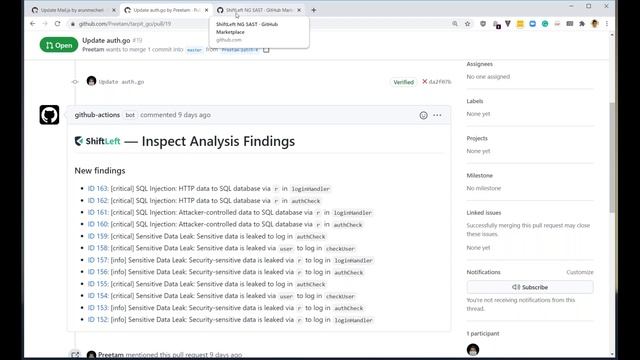Open the Update auth.go commit message link
This screenshot has width=640, height=360.
[121, 82]
